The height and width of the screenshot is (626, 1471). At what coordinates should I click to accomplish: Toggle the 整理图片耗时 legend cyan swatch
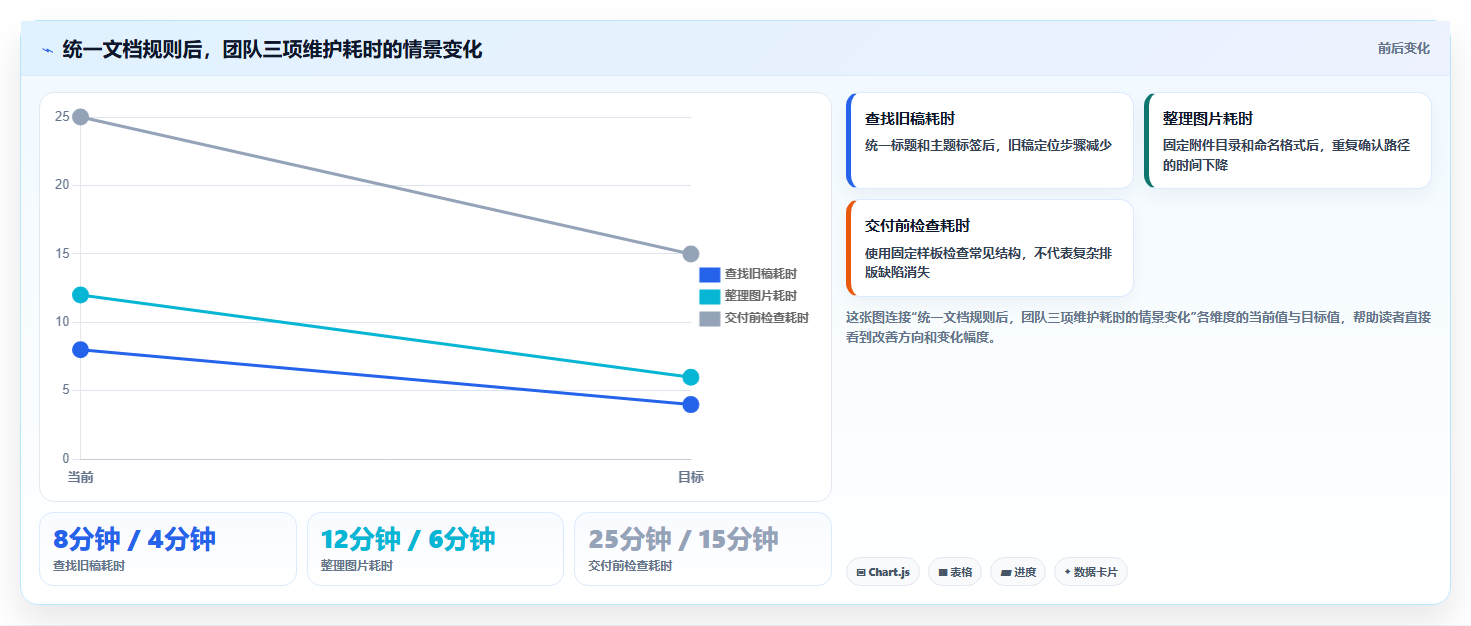point(709,296)
